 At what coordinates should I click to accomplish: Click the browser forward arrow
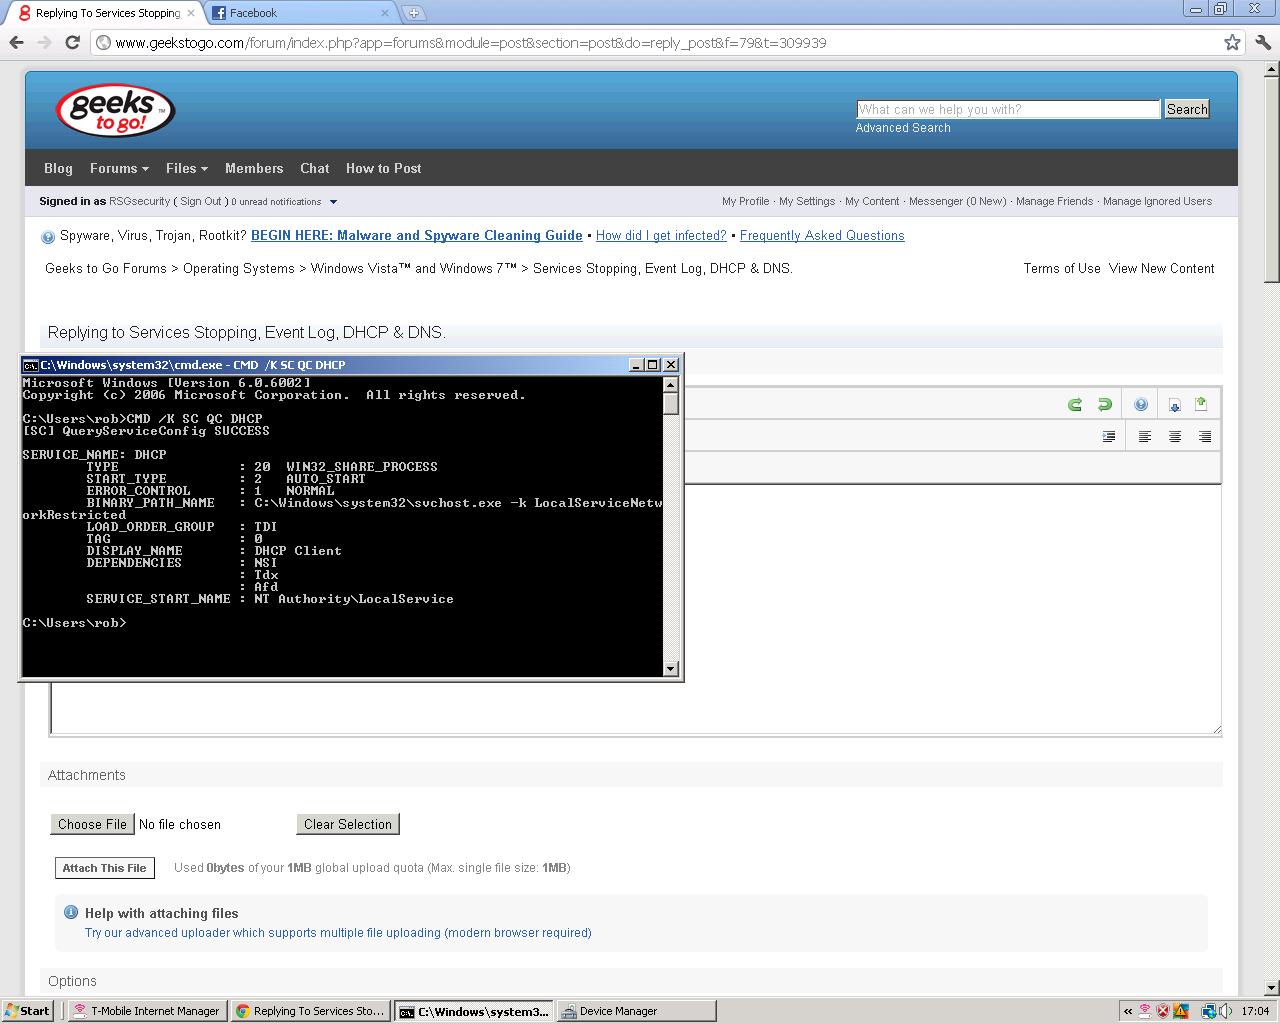(x=44, y=42)
